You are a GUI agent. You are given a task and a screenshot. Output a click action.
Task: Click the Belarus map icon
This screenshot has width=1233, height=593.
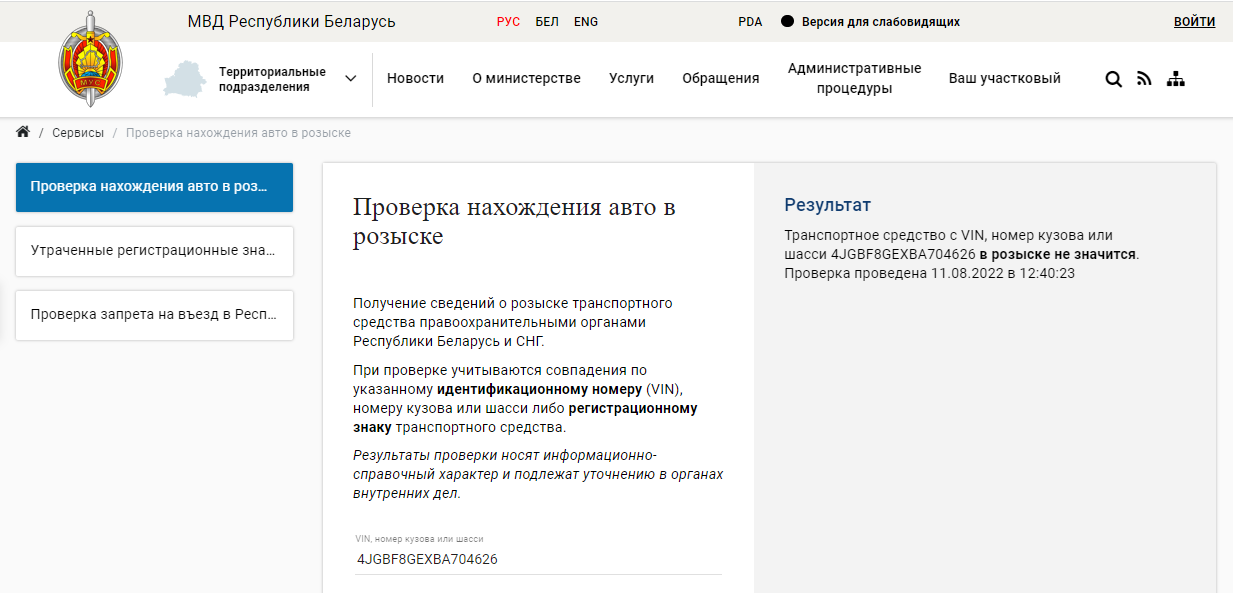[x=183, y=79]
